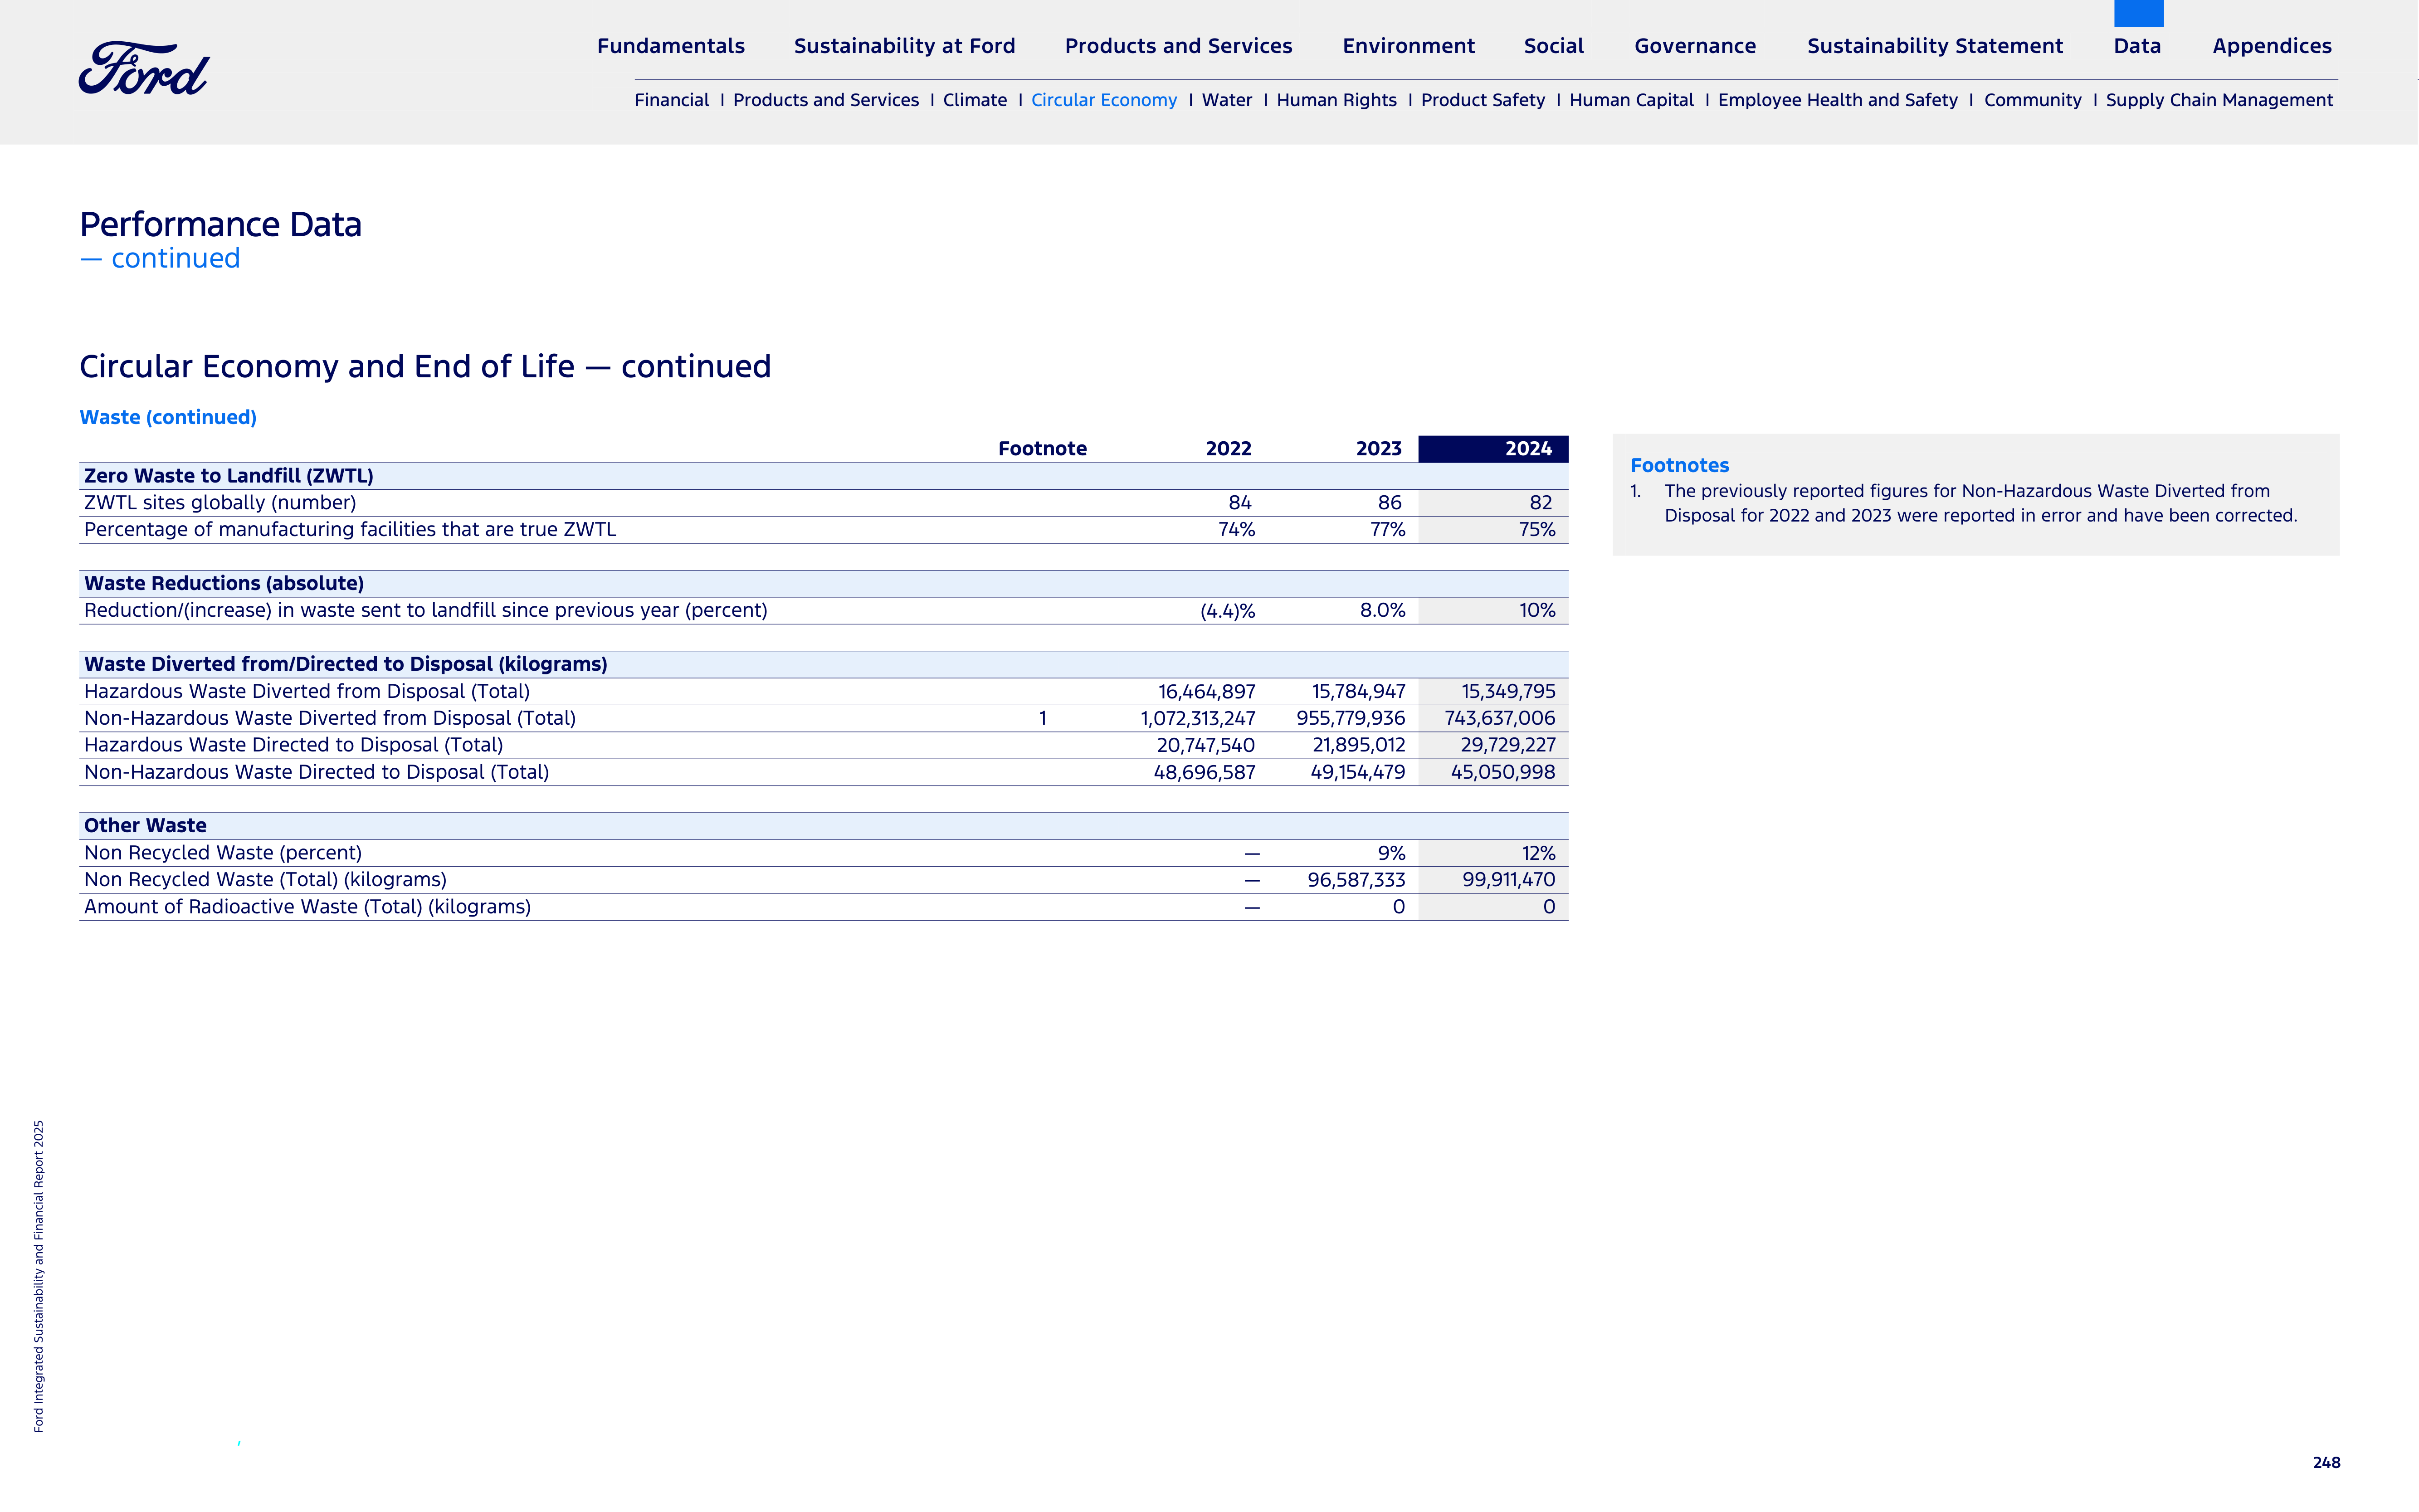
Task: Select the 96,587,333 value
Action: click(1356, 880)
